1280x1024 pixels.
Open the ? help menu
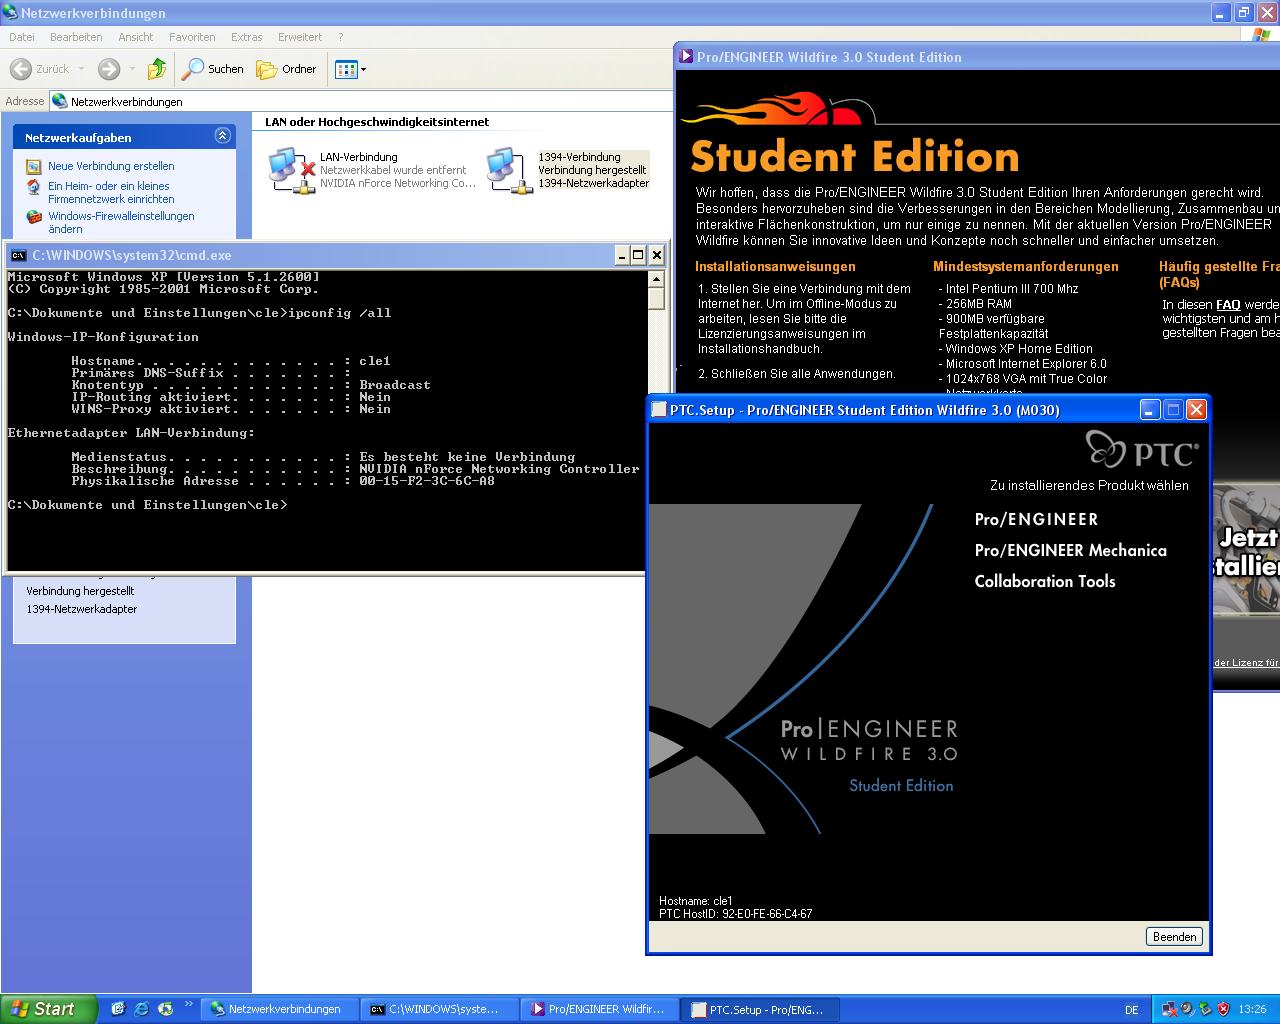coord(340,37)
